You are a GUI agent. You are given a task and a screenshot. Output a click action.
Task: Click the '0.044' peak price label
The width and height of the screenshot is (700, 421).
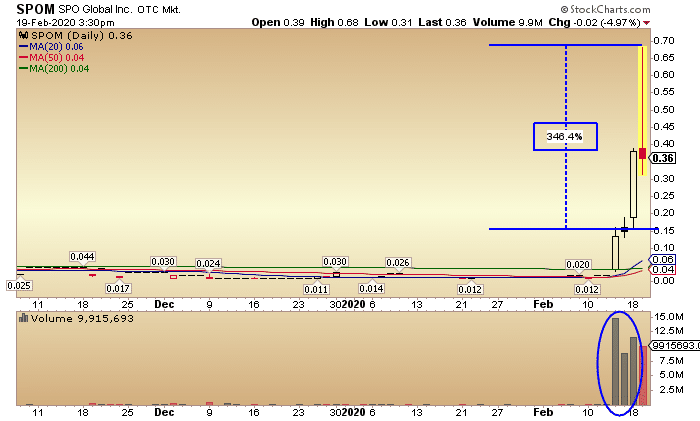click(82, 257)
